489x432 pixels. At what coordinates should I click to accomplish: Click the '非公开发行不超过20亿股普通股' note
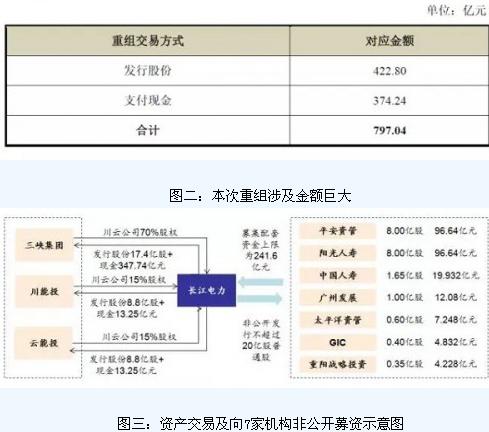(261, 340)
